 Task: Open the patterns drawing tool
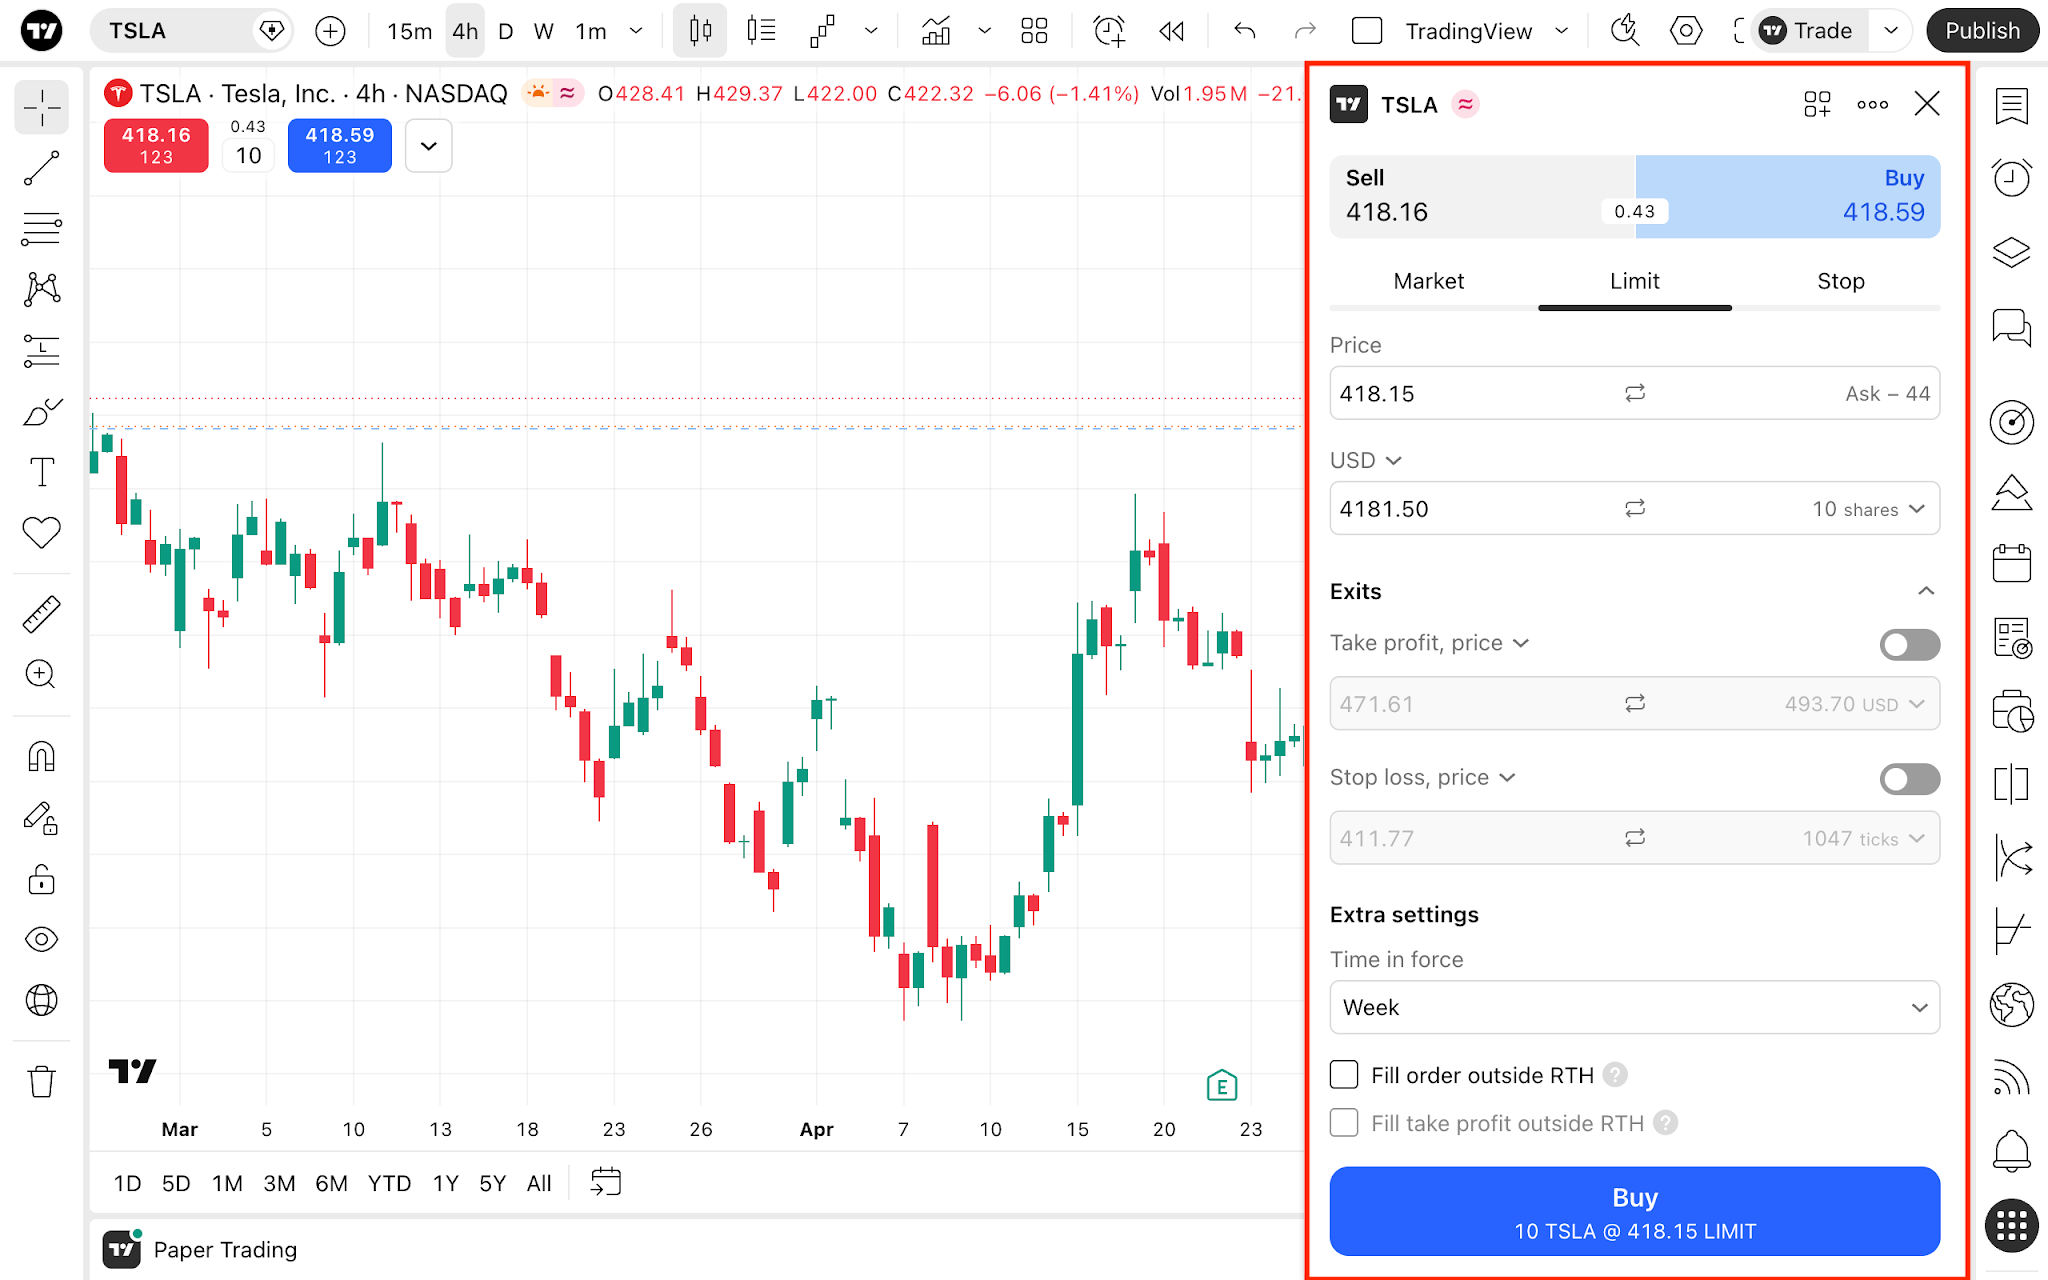42,290
